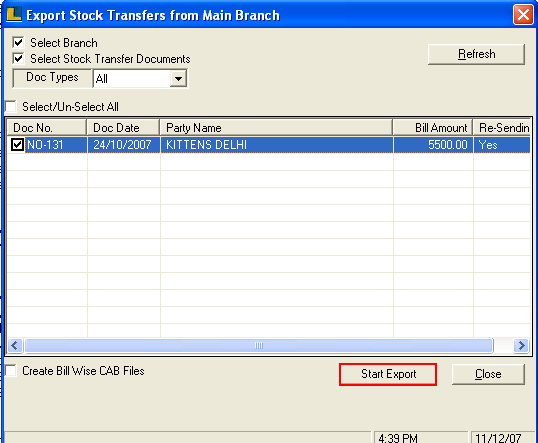Click the right arrow of horizontal scrollbar
Viewport: 538px width, 443px height.
click(x=522, y=346)
